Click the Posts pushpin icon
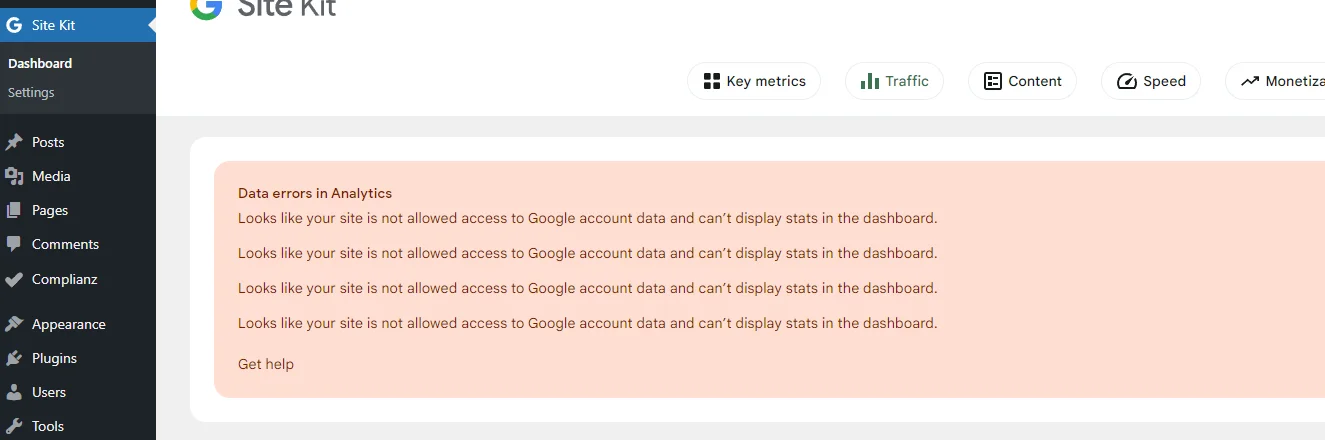 [x=14, y=142]
